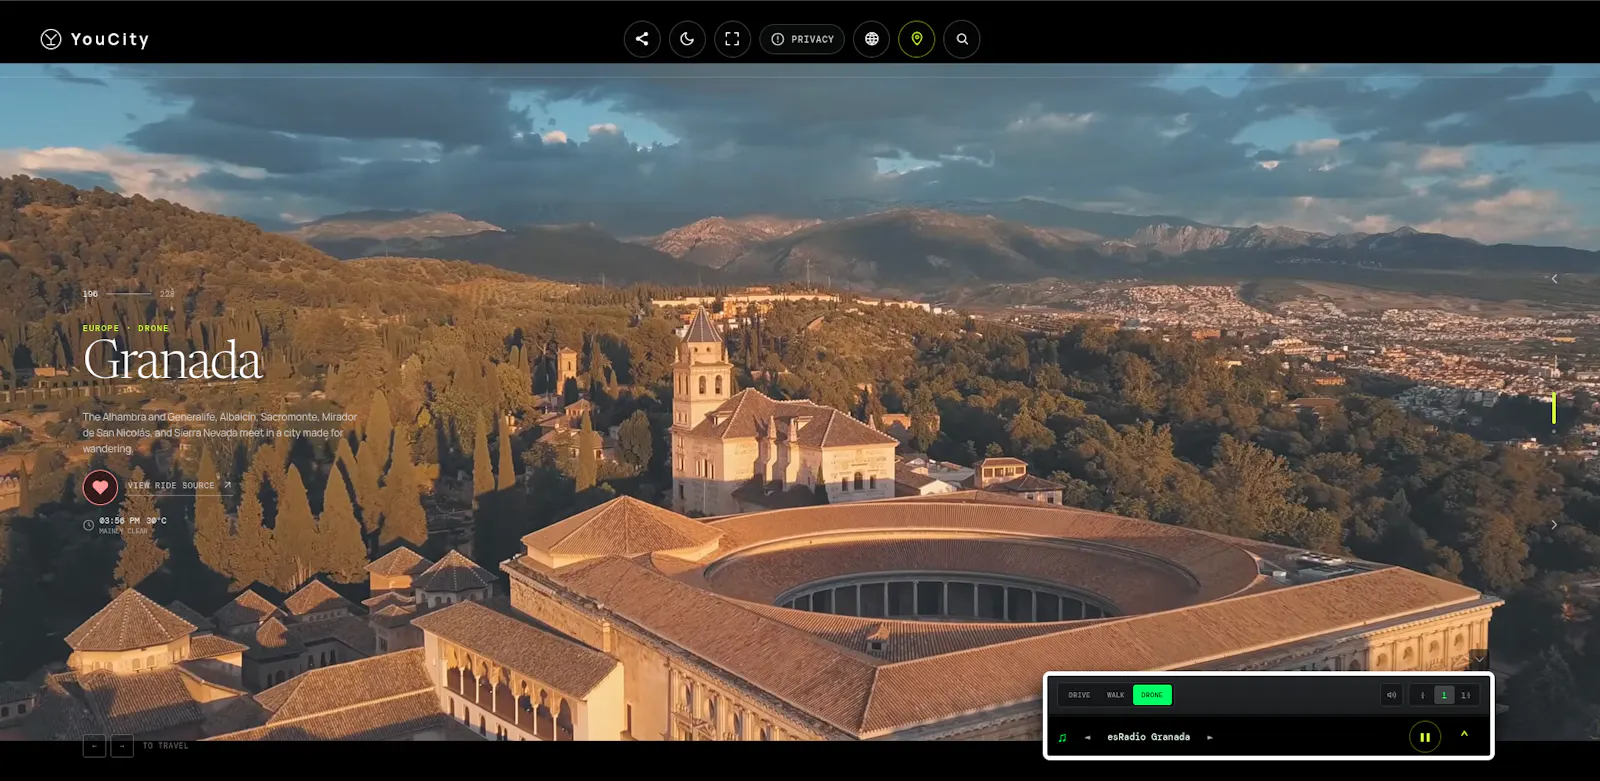Favorite Granada with the heart button

point(100,487)
